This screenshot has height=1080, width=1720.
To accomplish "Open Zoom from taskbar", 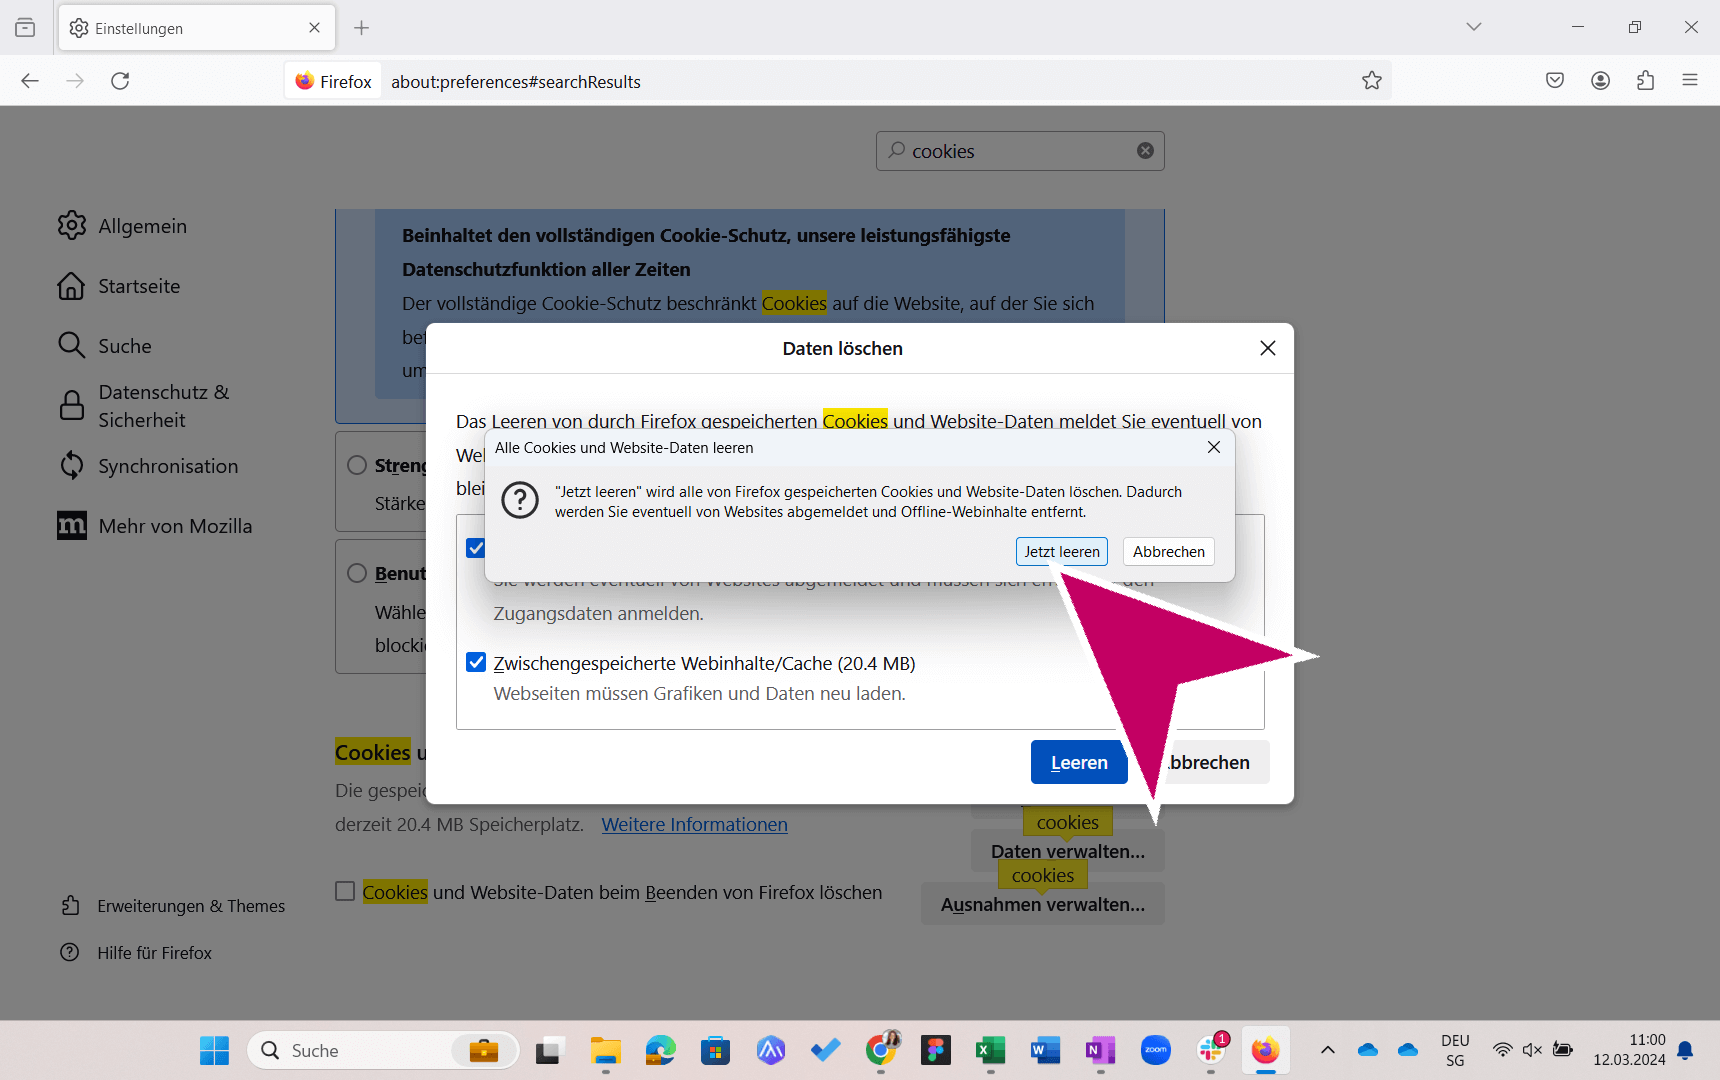I will (x=1156, y=1050).
